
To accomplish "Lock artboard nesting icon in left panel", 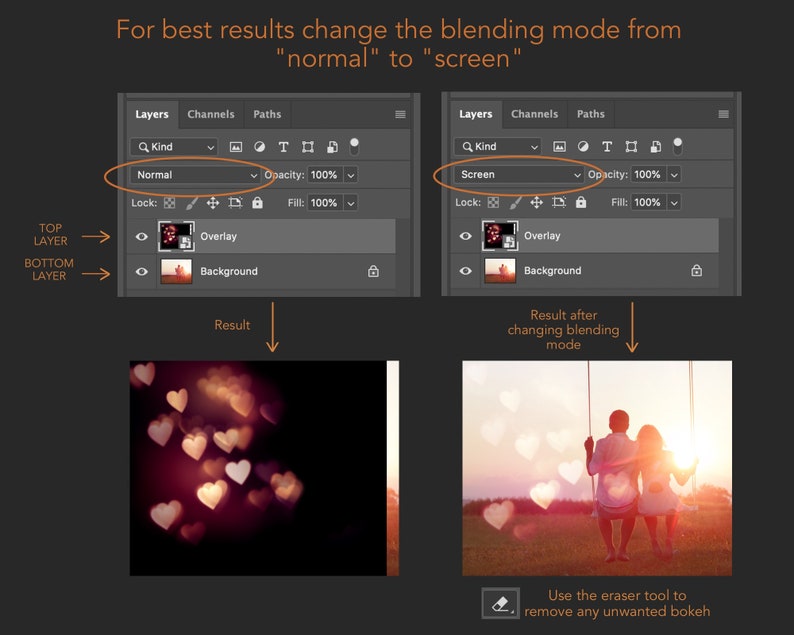I will click(235, 203).
